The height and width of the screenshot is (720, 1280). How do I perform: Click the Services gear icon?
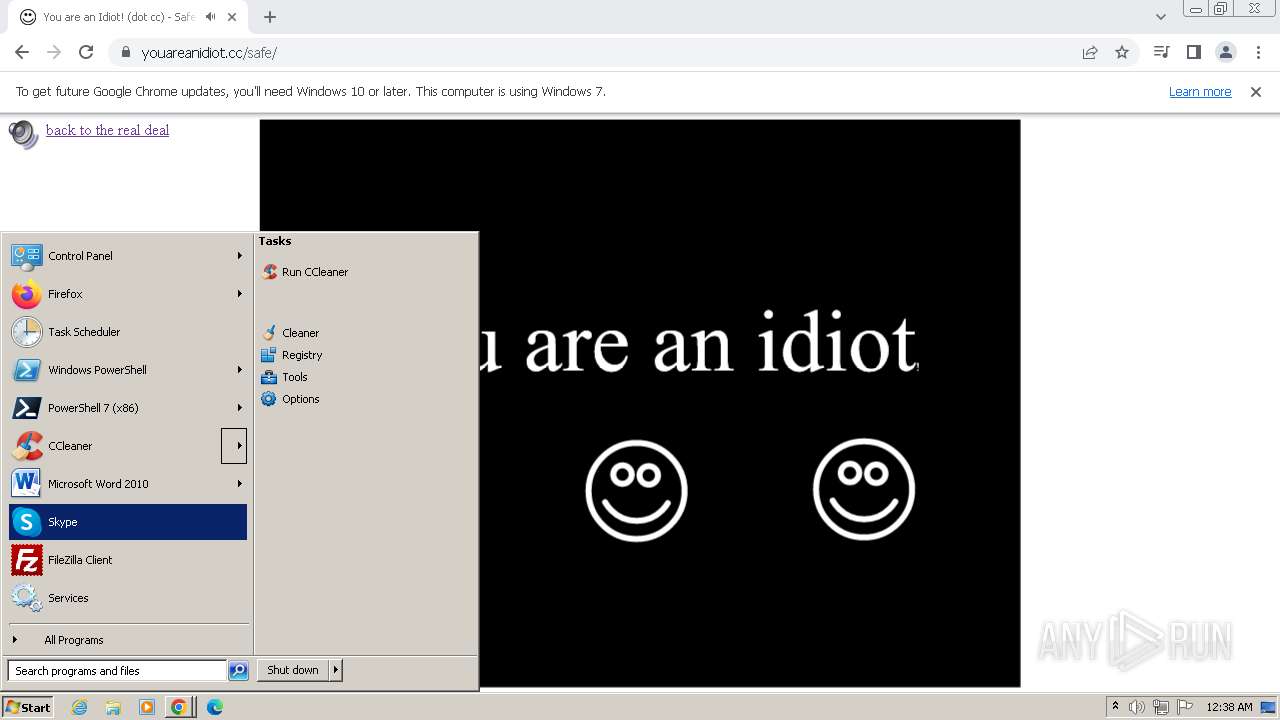(x=27, y=598)
